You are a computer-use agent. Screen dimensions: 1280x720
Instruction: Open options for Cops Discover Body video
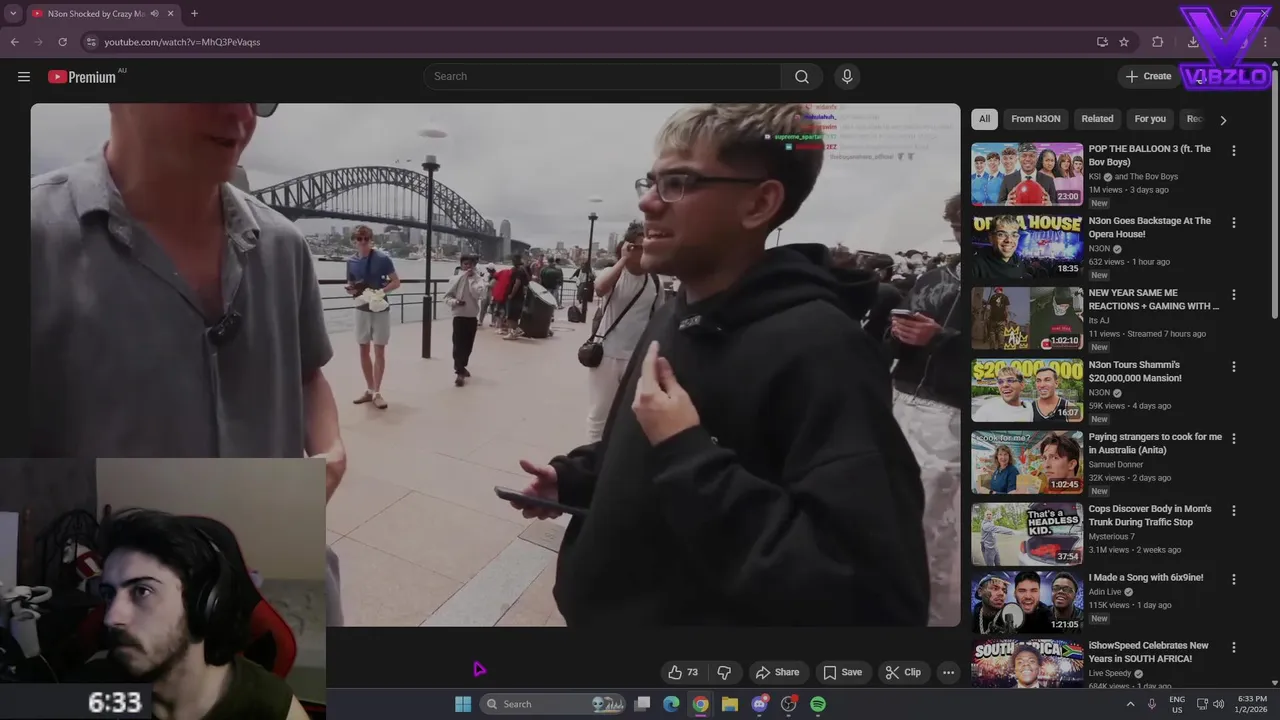click(x=1233, y=510)
